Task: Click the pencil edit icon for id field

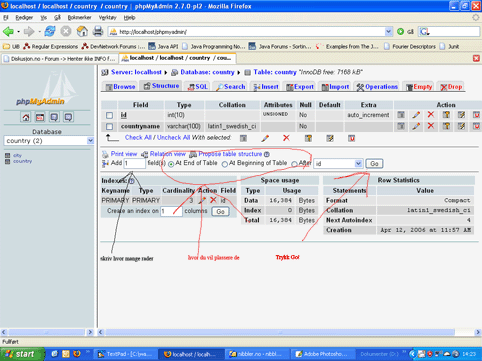Action: point(416,115)
